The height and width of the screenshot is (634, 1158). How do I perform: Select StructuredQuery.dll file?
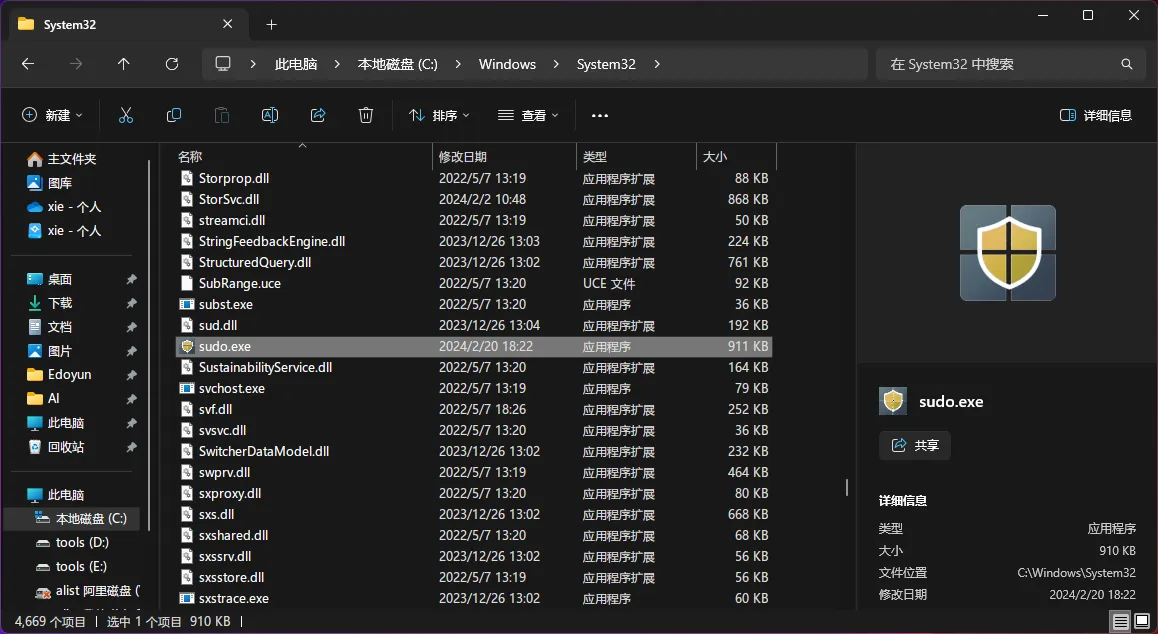click(x=473, y=262)
